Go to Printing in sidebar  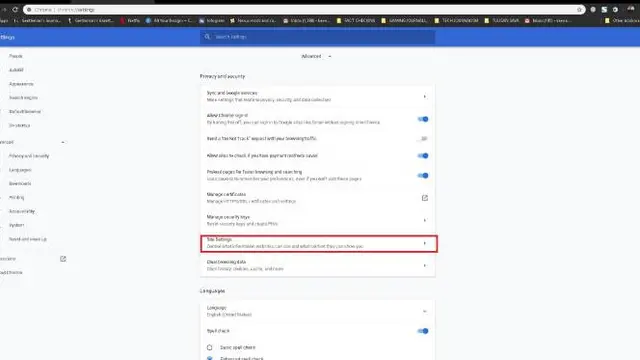[17, 198]
